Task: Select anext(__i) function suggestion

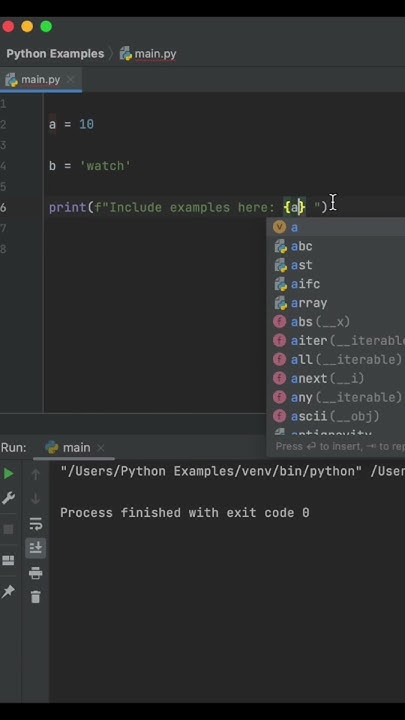Action: click(x=336, y=378)
